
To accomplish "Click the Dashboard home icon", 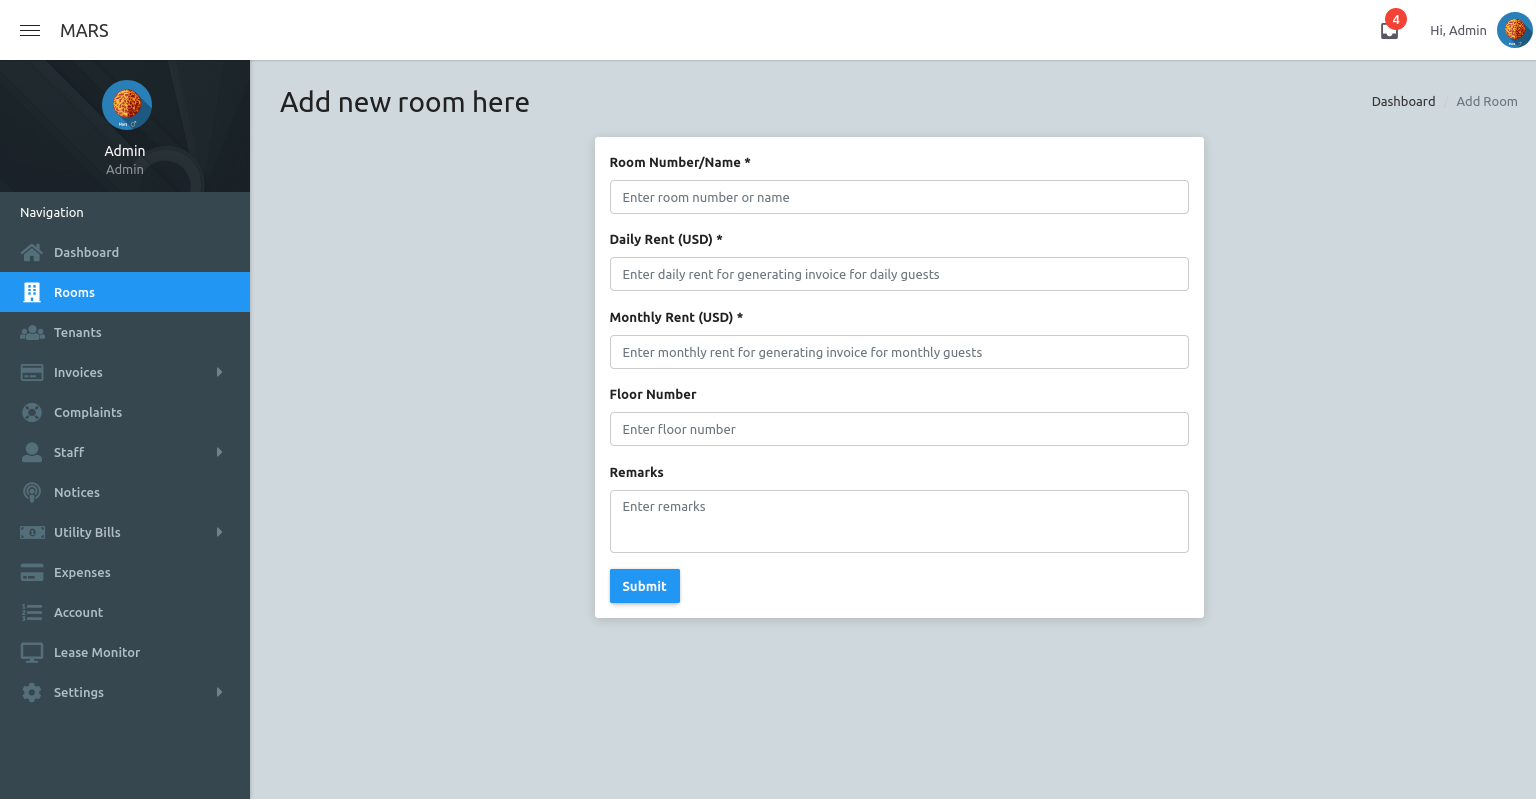I will 32,252.
